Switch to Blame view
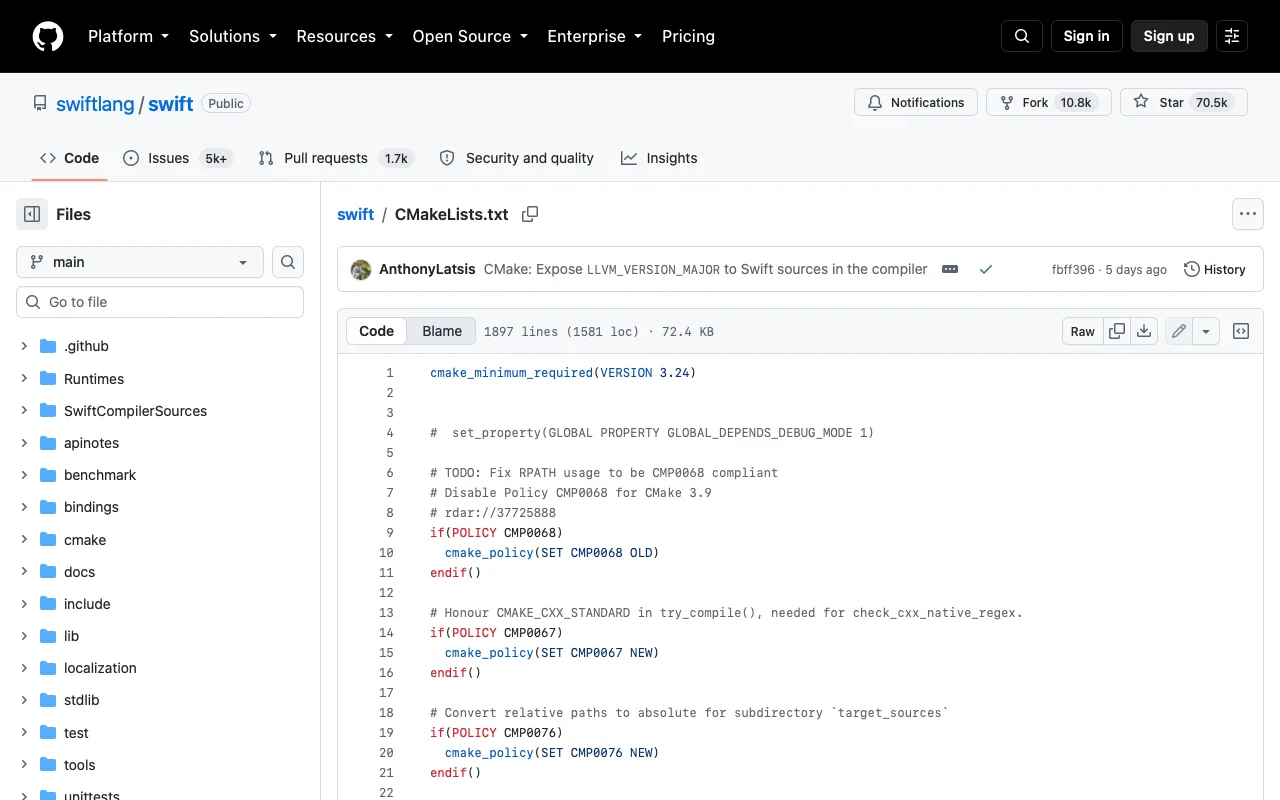Image resolution: width=1280 pixels, height=800 pixels. 442,331
